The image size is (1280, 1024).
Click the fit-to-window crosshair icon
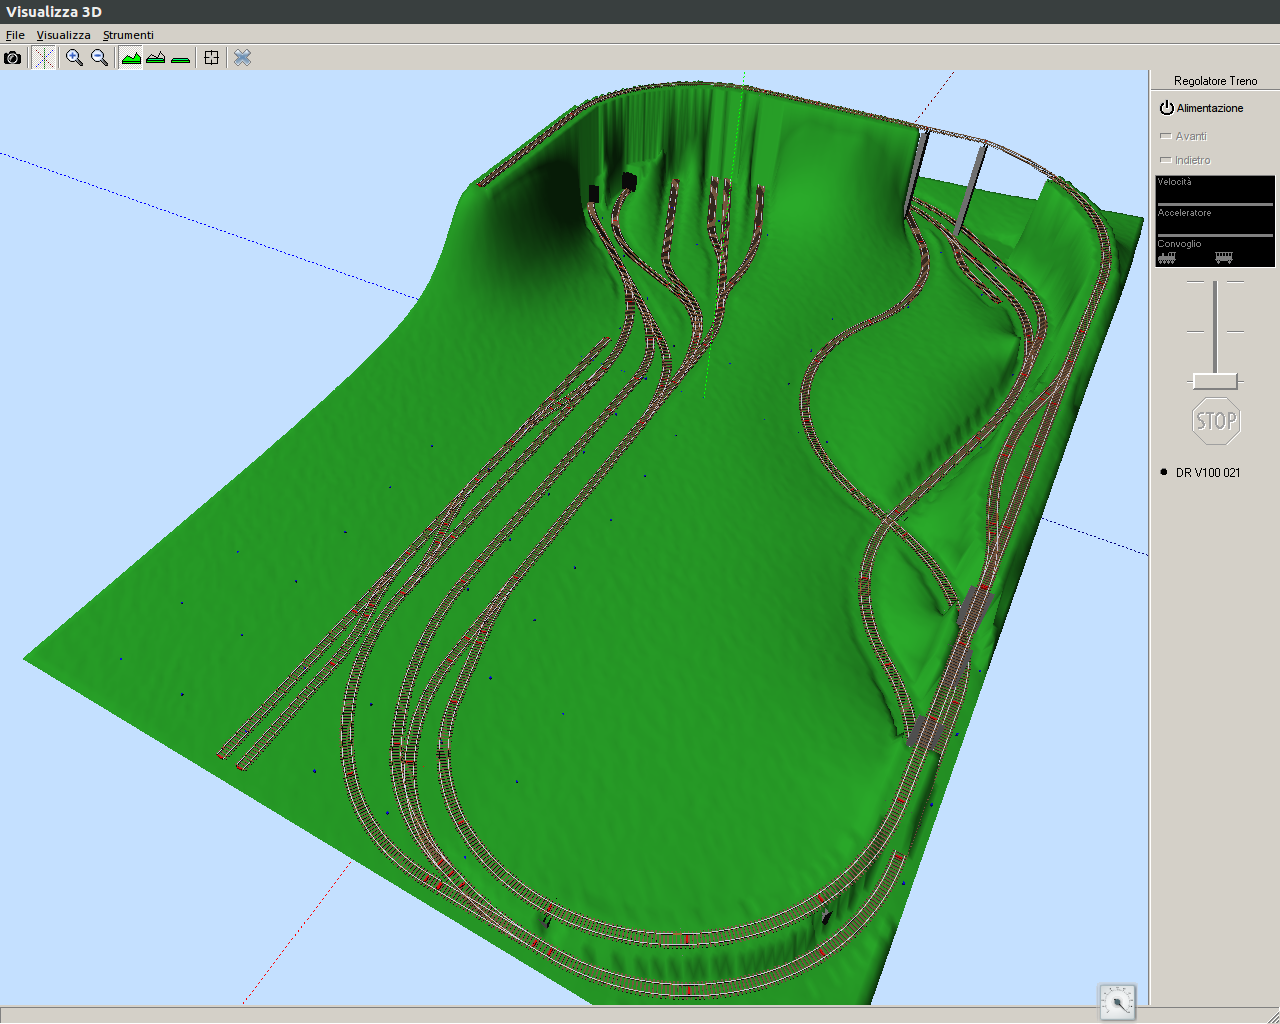pyautogui.click(x=211, y=58)
